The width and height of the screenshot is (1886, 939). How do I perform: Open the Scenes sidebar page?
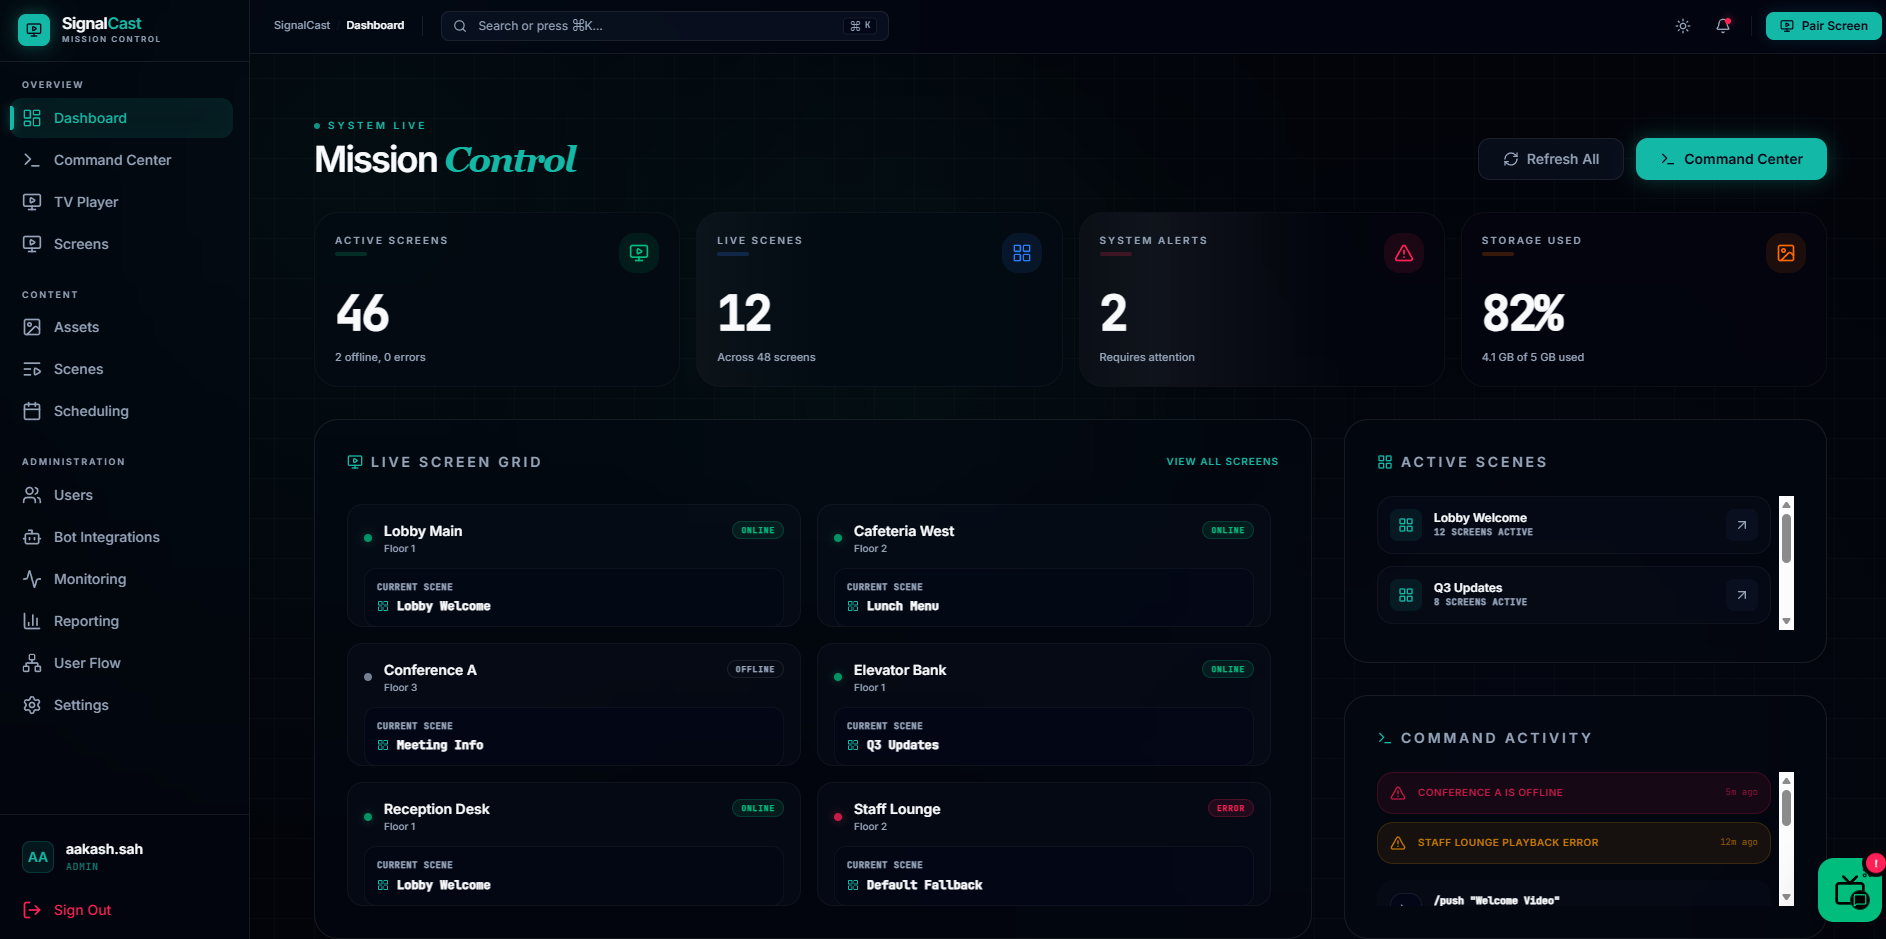coord(121,369)
